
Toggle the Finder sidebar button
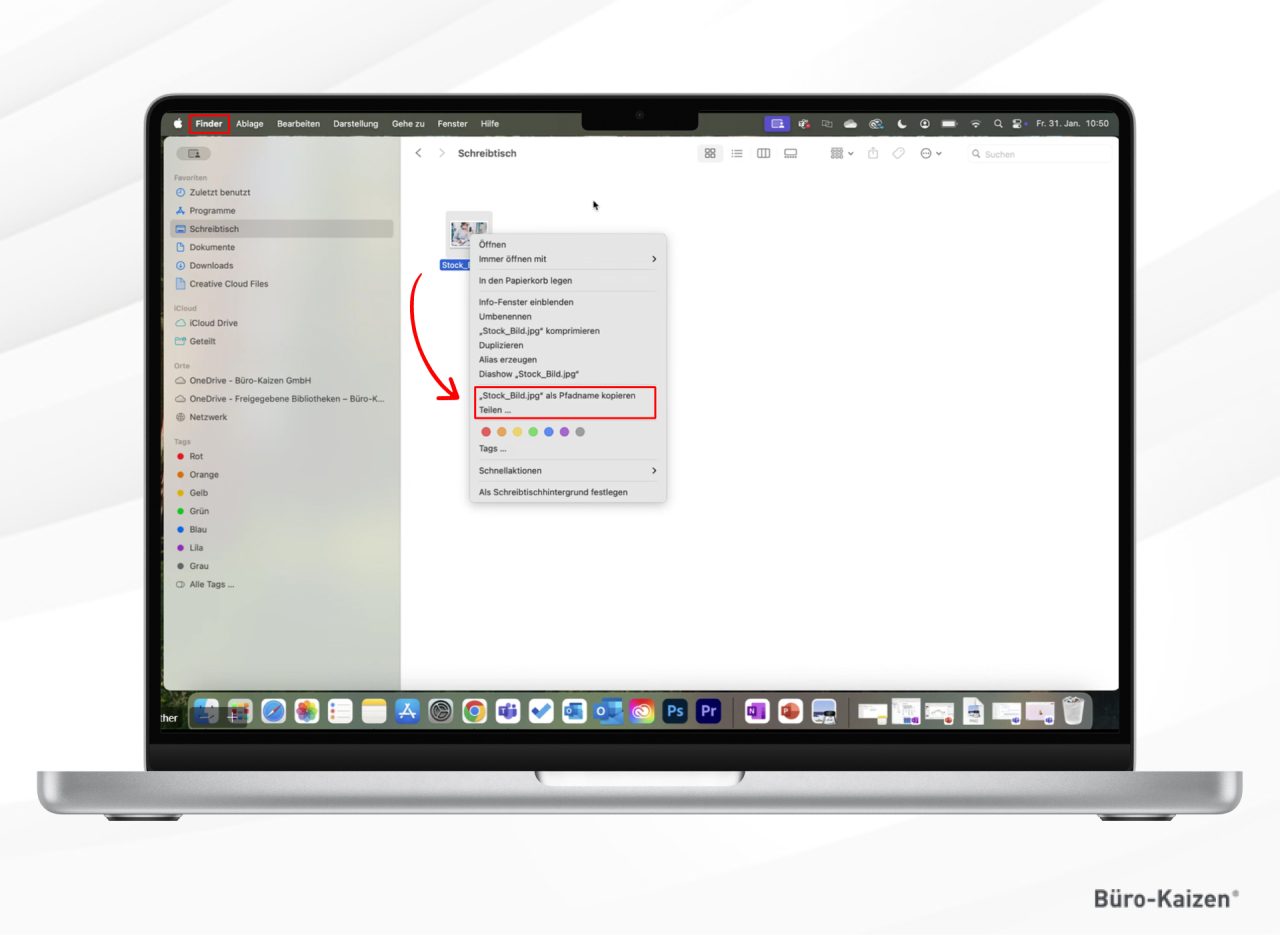(193, 154)
